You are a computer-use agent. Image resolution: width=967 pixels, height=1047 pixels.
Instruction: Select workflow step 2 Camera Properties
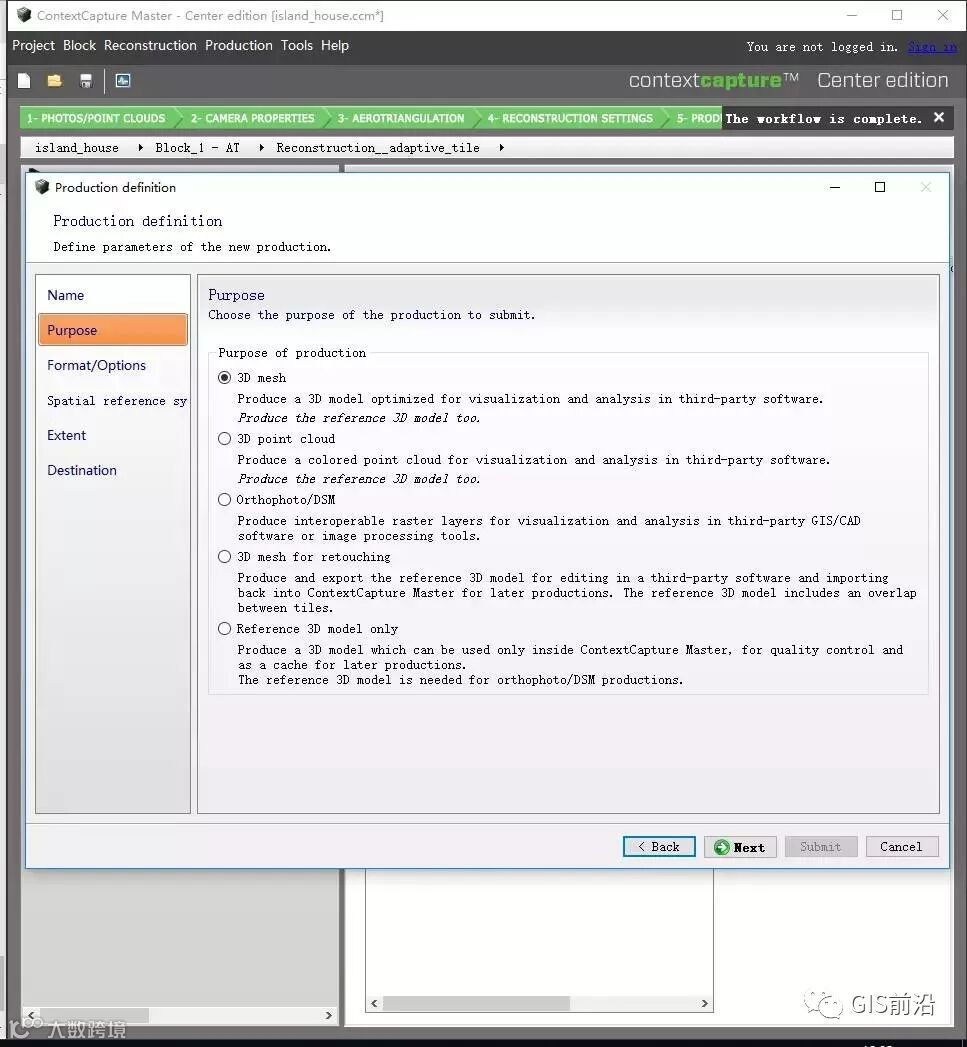point(252,118)
